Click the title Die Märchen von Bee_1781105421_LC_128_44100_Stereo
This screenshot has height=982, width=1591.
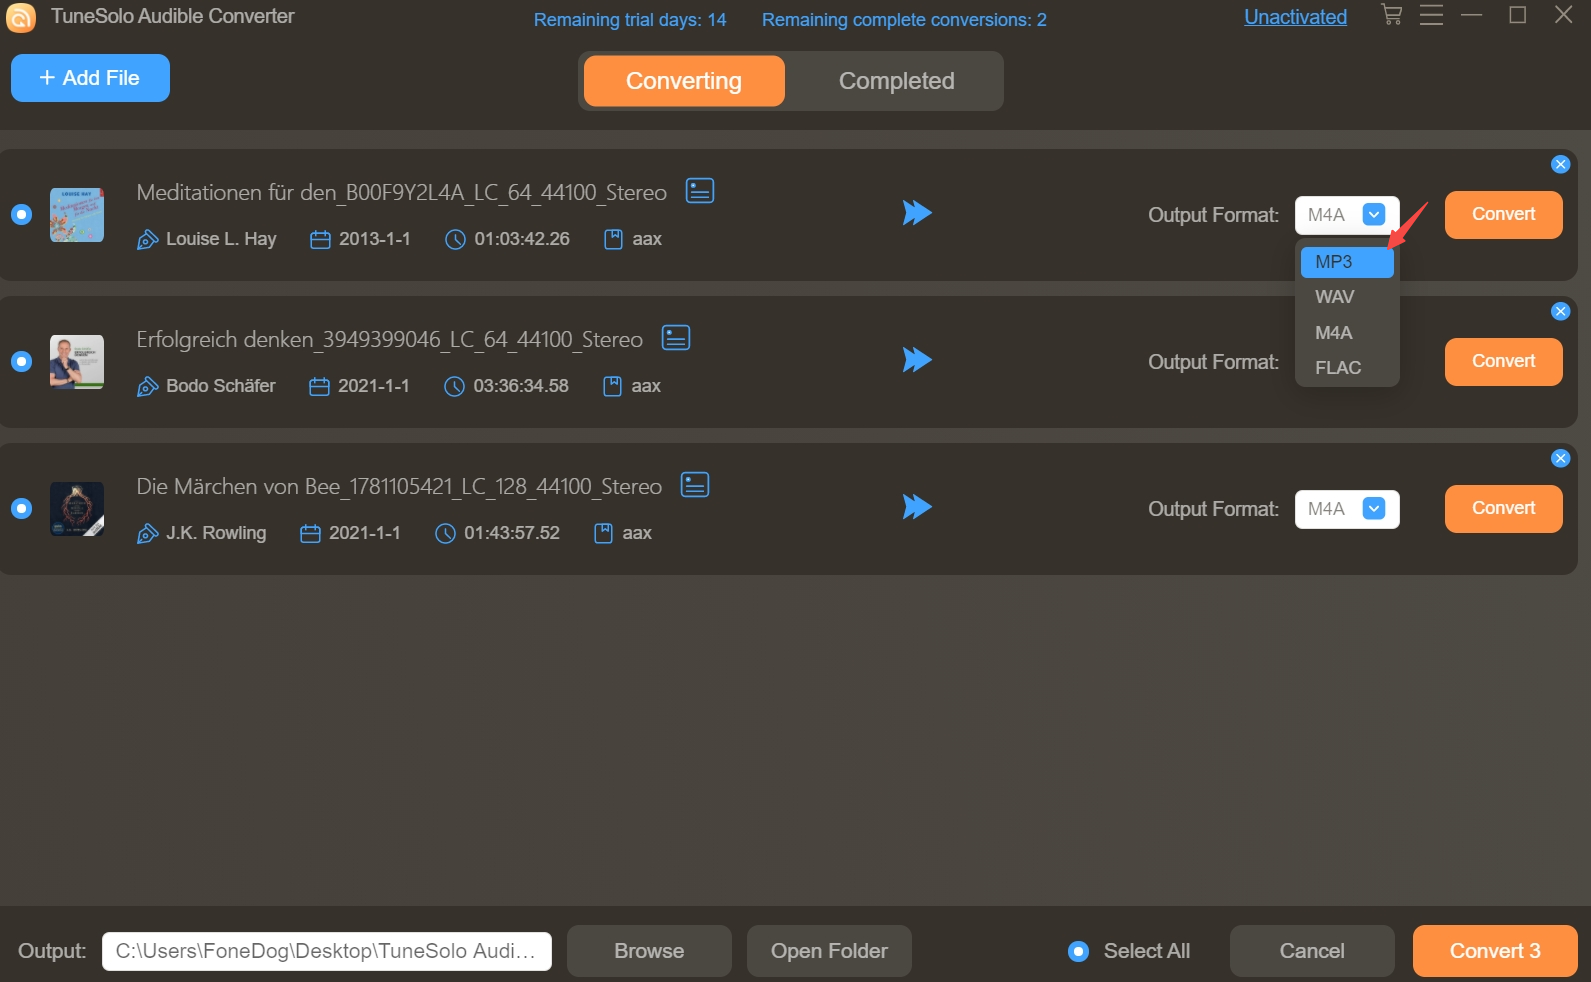pyautogui.click(x=399, y=486)
